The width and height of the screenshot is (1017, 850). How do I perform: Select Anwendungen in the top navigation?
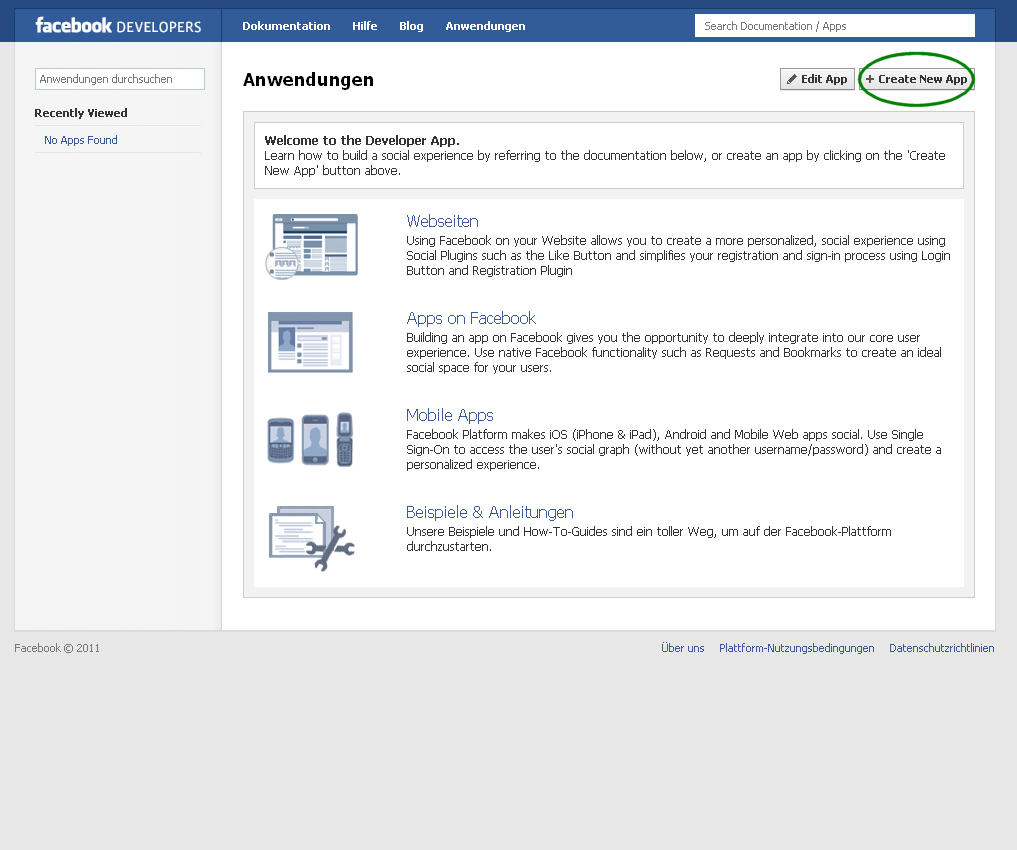coord(485,26)
